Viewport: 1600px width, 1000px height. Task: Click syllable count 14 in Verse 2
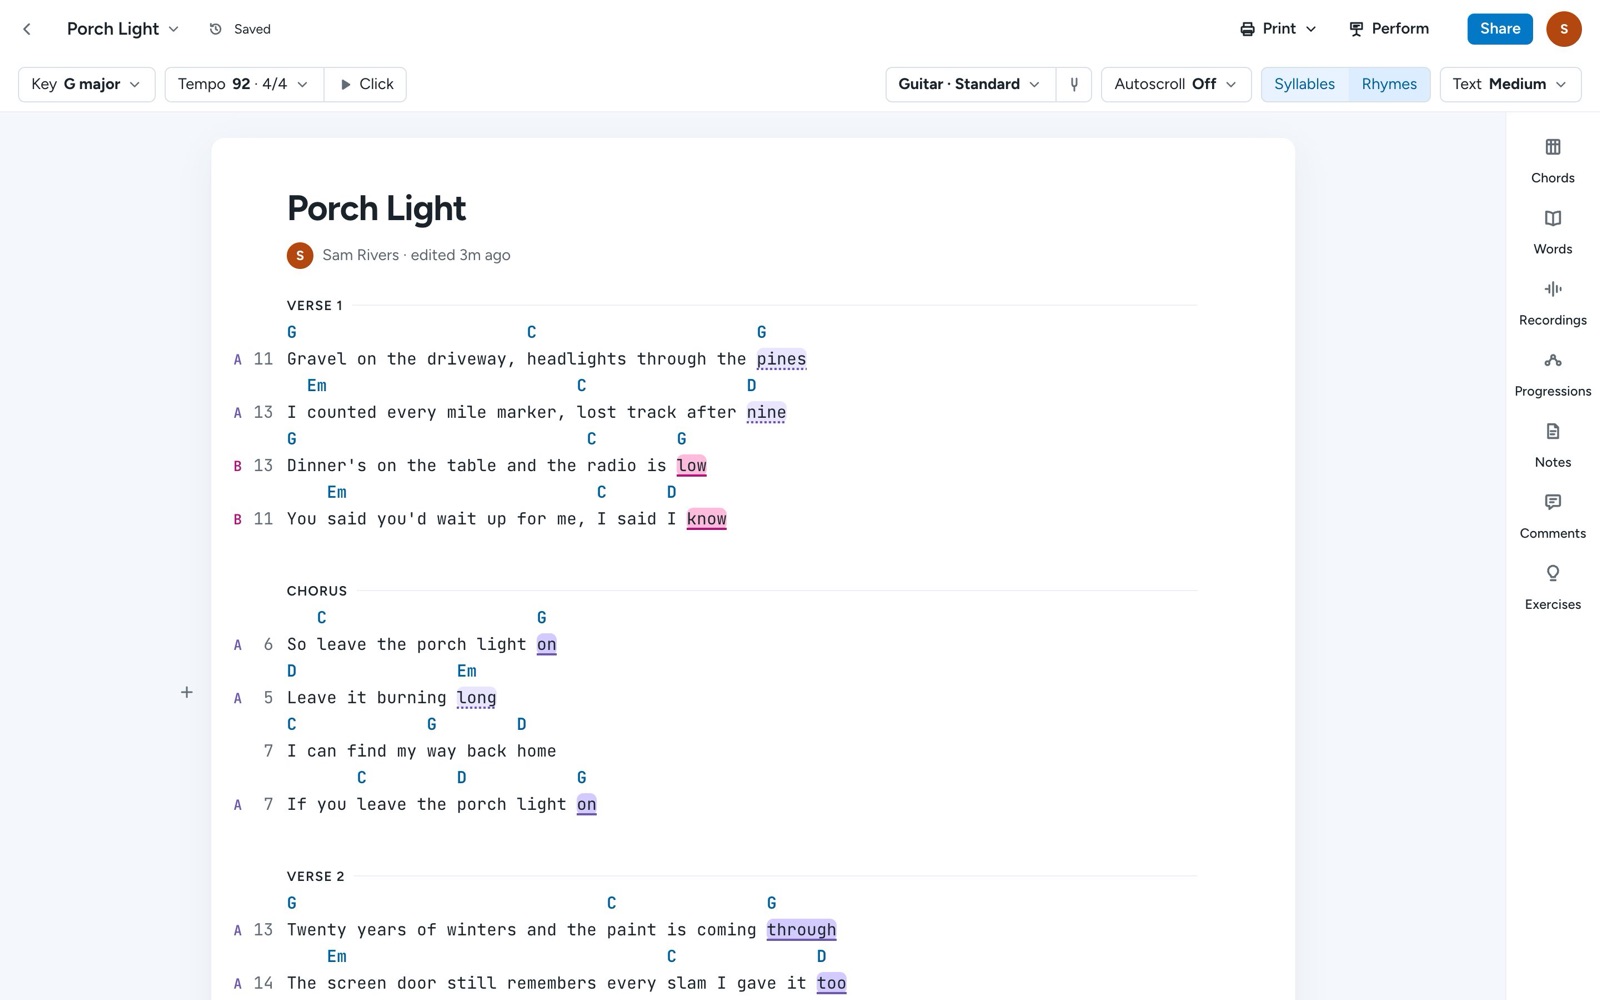[263, 983]
